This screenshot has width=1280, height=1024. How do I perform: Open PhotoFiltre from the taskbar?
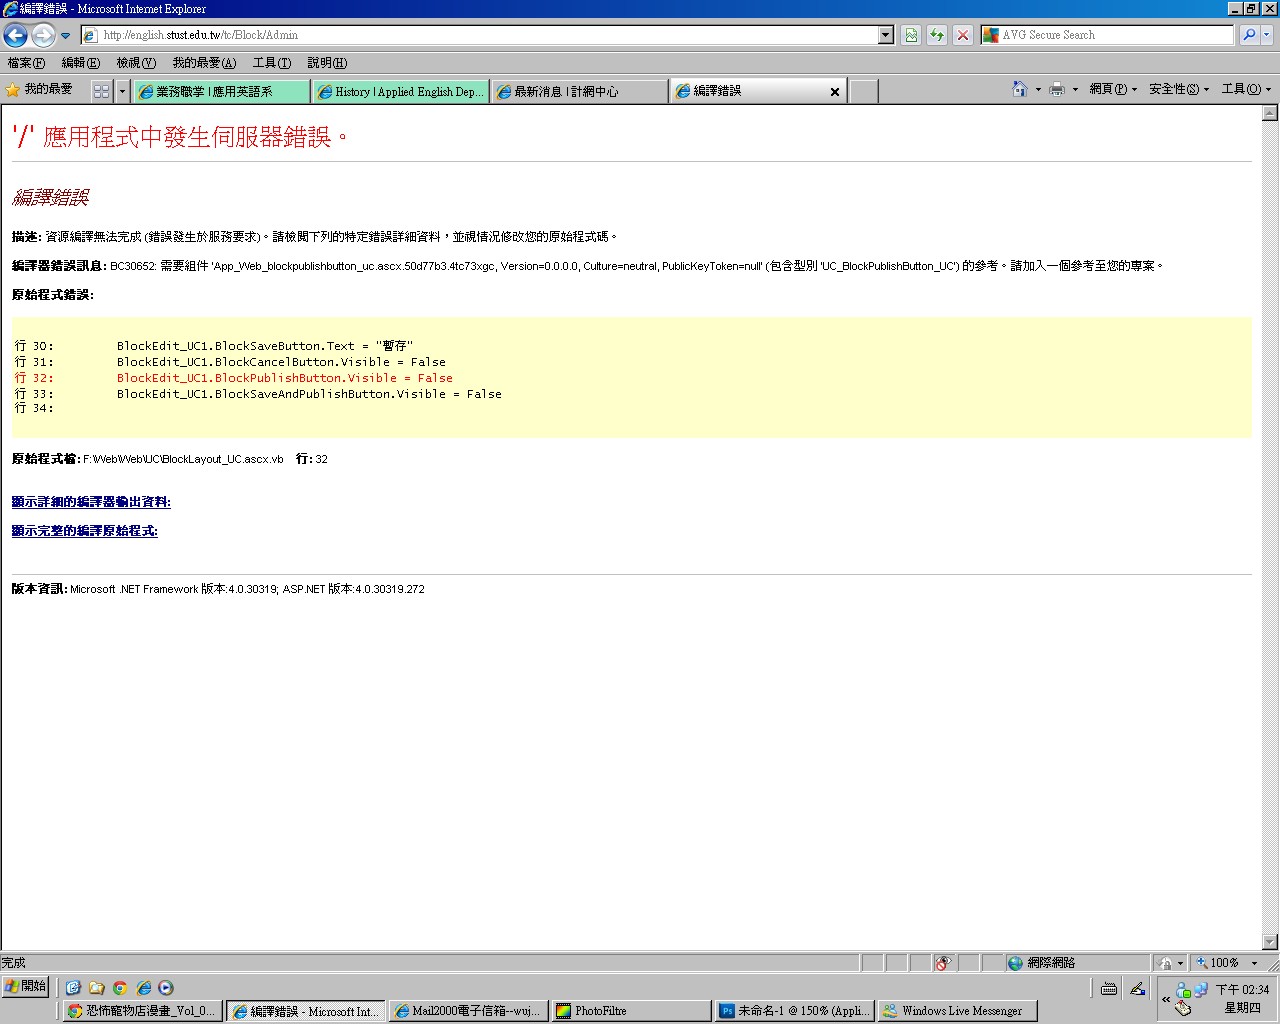pyautogui.click(x=630, y=1011)
